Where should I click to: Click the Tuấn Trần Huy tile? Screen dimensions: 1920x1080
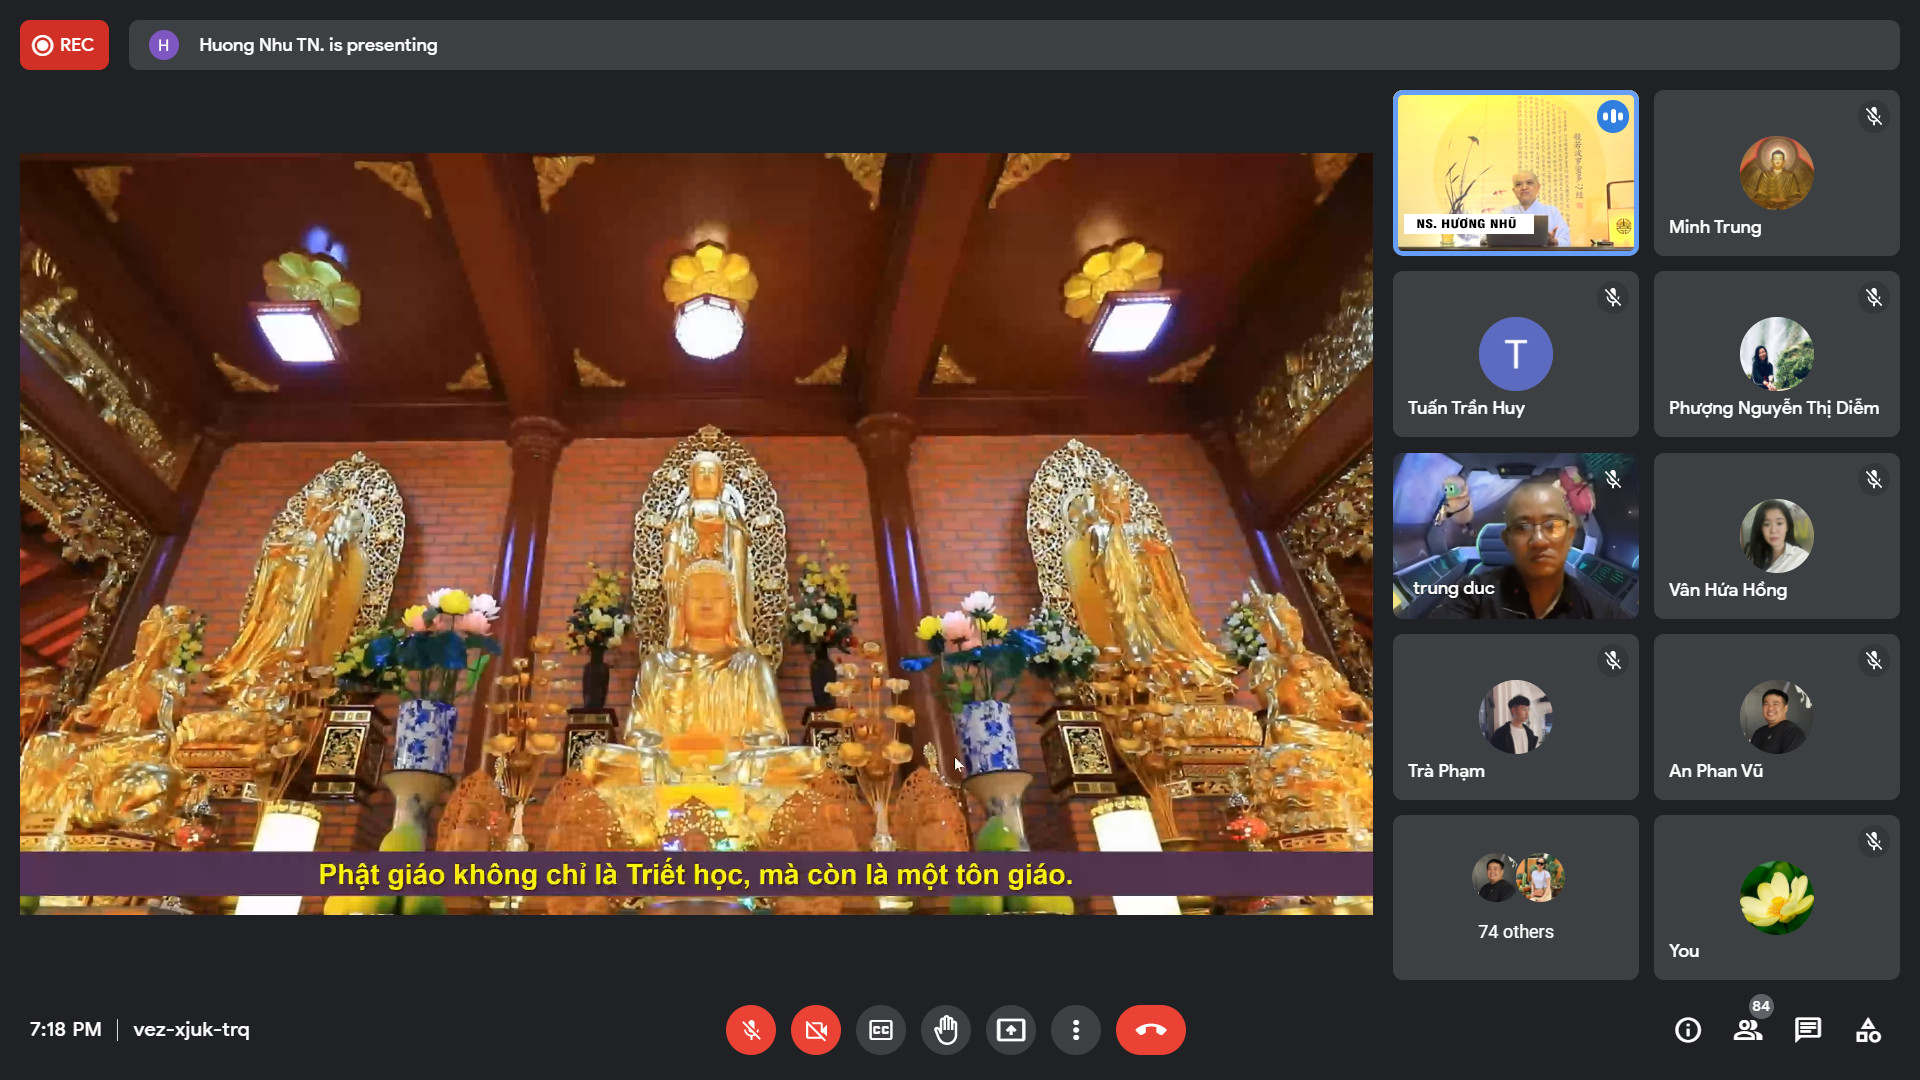pos(1515,354)
